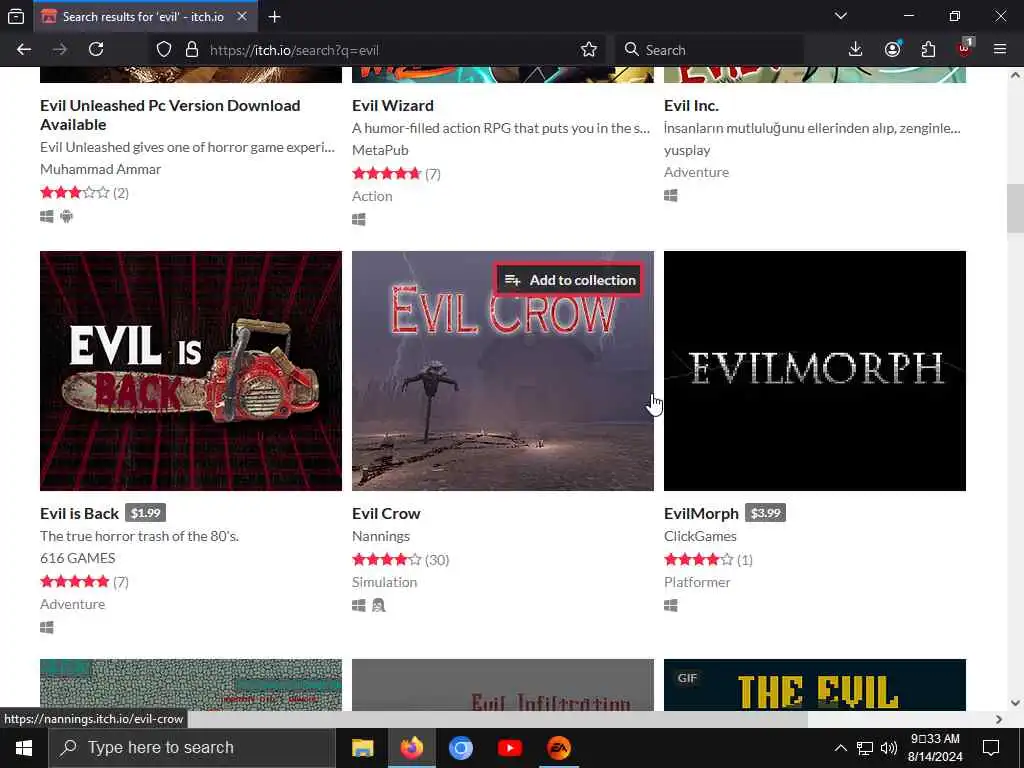Viewport: 1024px width, 768px height.
Task: Open the uBlock extension icon
Action: tap(965, 48)
